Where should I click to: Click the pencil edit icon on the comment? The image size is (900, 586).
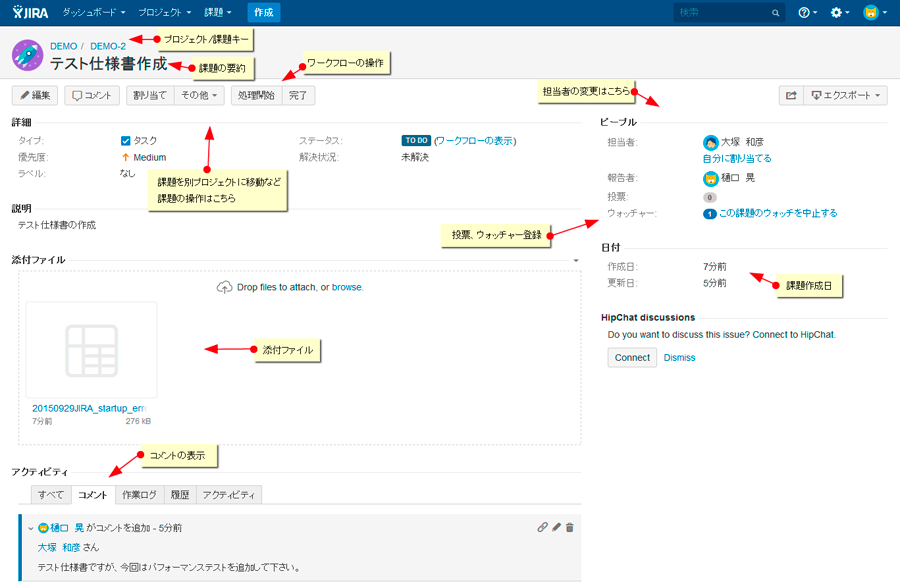[x=556, y=527]
